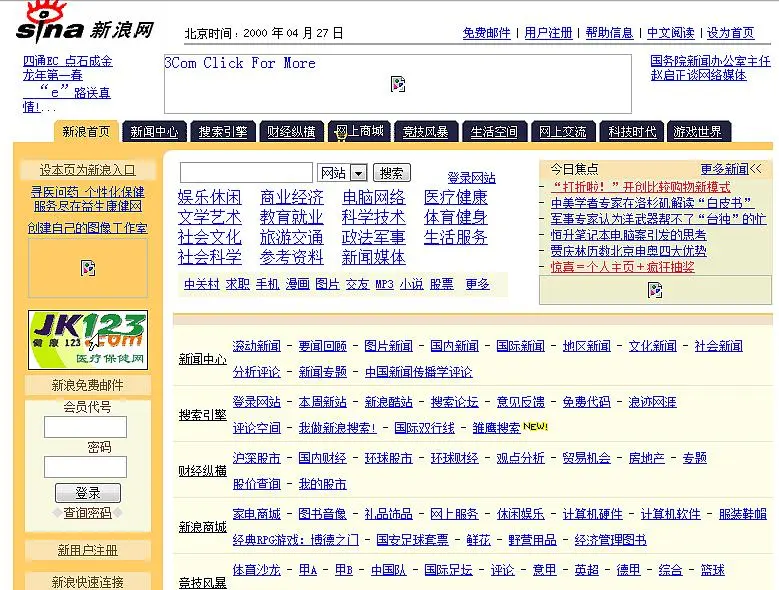Viewport: 779px width, 590px height.
Task: Click the 国务院新闻办公室主任 headline link
Action: [x=710, y=61]
